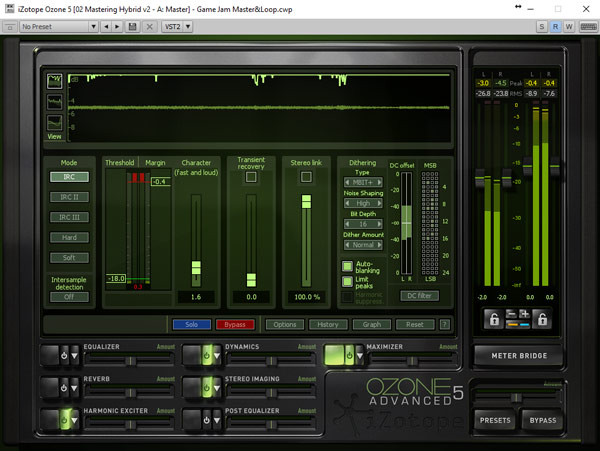
Task: Click the save preset floppy disk icon
Action: point(132,26)
